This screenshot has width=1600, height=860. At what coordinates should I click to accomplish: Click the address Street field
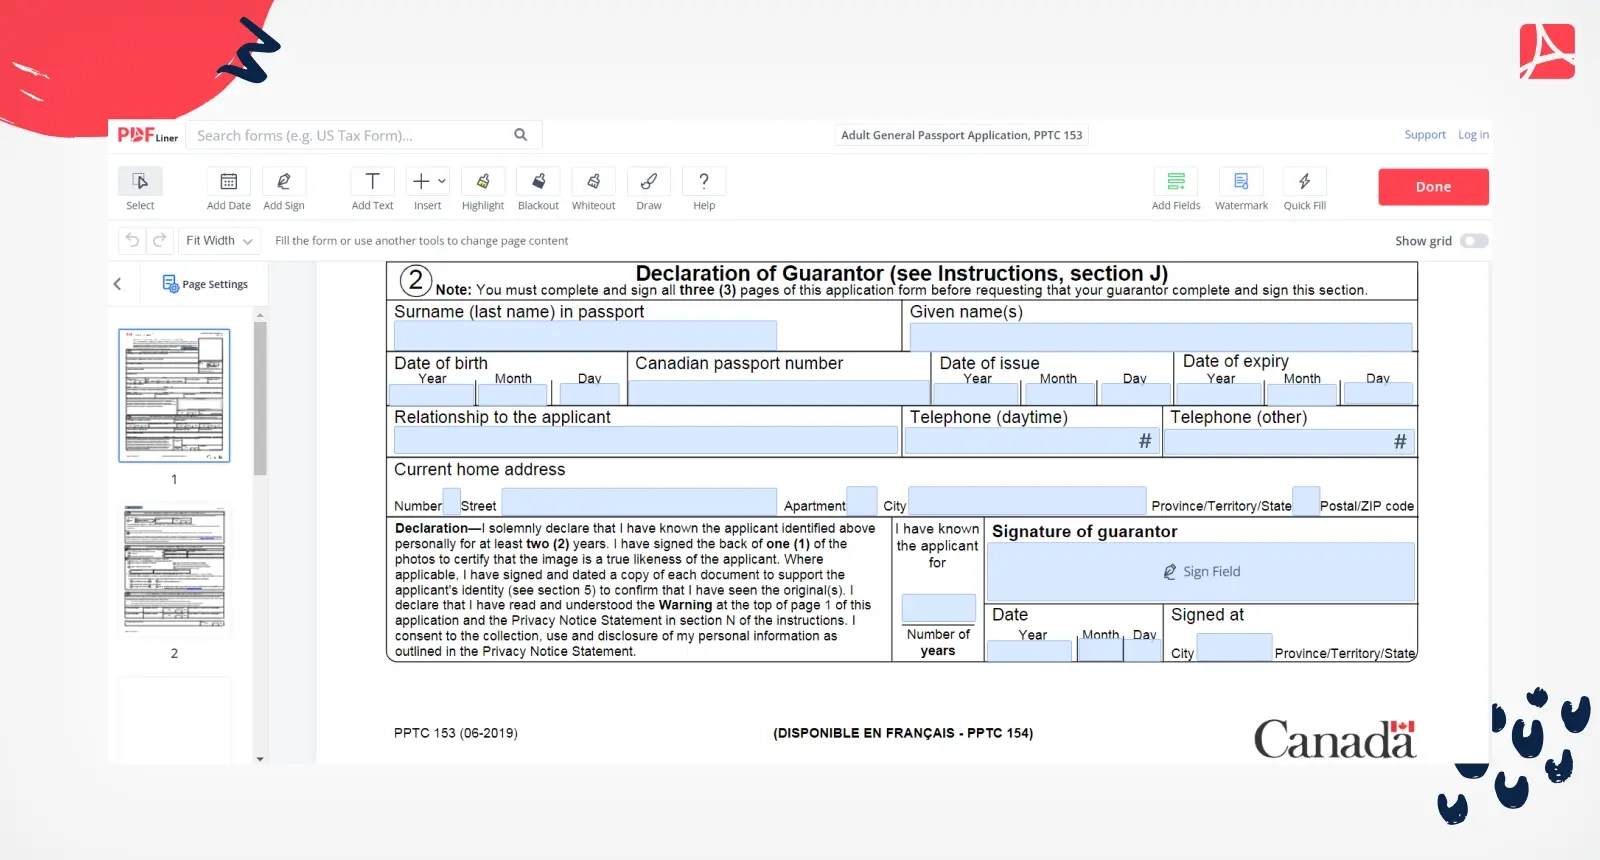click(x=638, y=501)
